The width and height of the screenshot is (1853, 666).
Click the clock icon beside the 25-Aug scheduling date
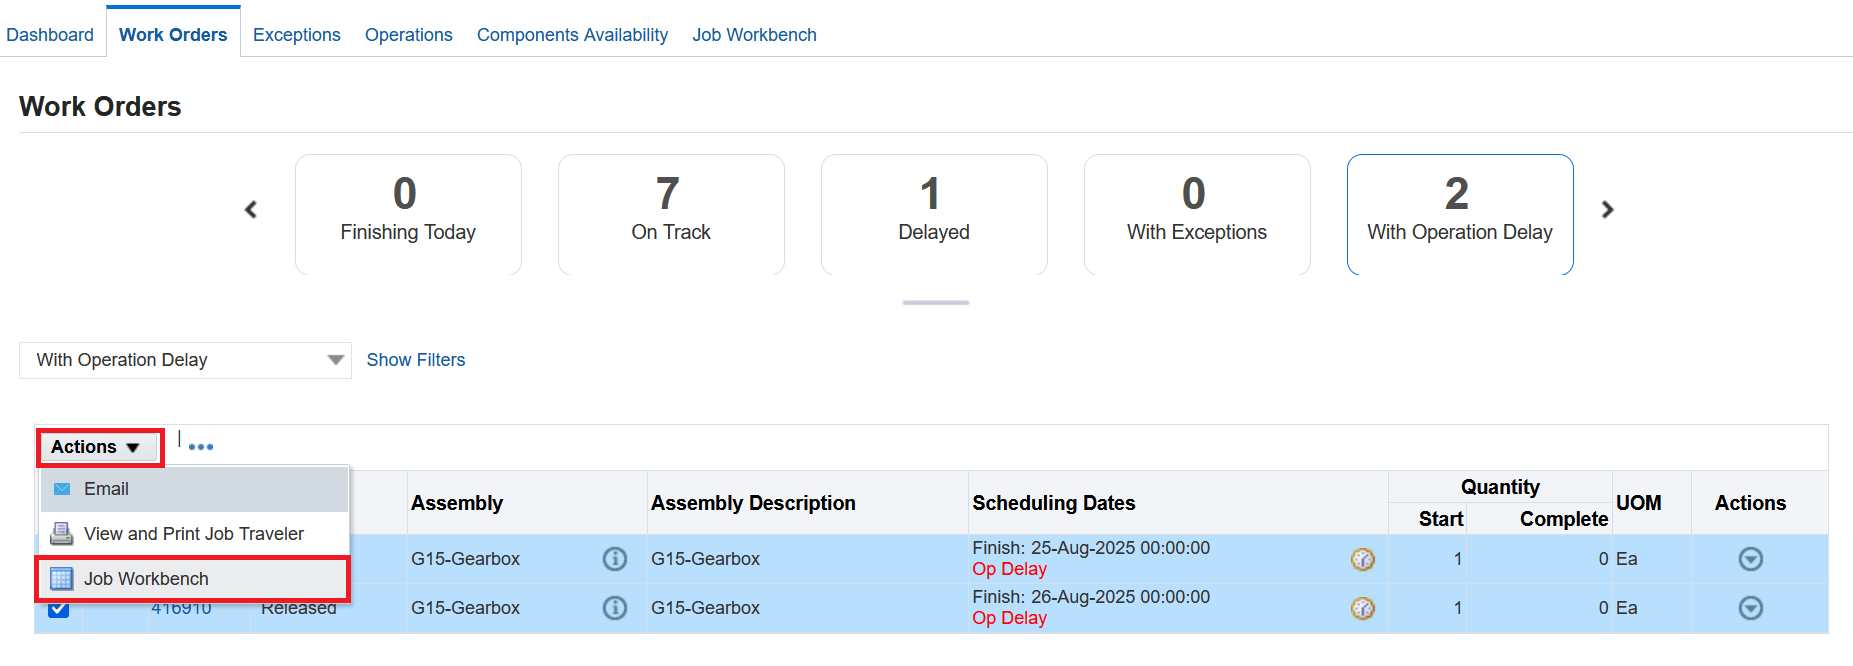(x=1363, y=559)
